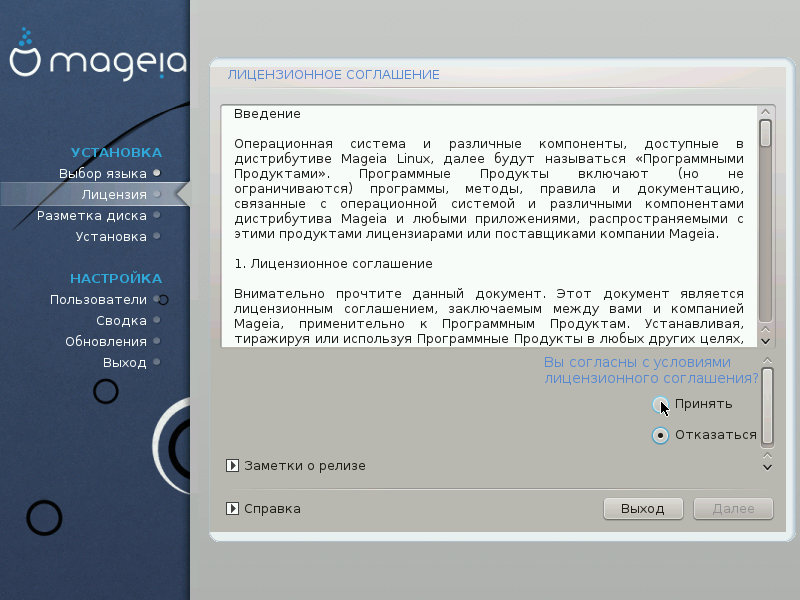800x600 pixels.
Task: Click the license text scrollbar thumb
Action: click(x=765, y=134)
